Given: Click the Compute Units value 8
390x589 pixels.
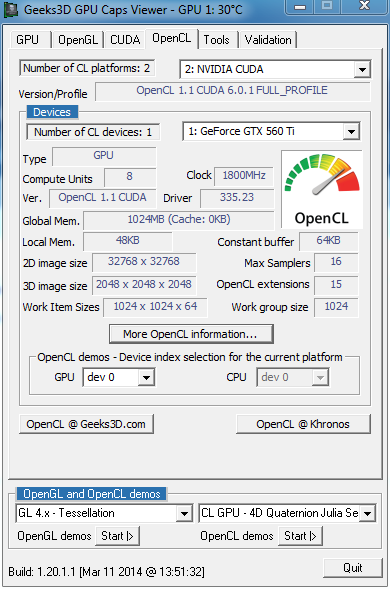Looking at the screenshot, I should (x=130, y=177).
